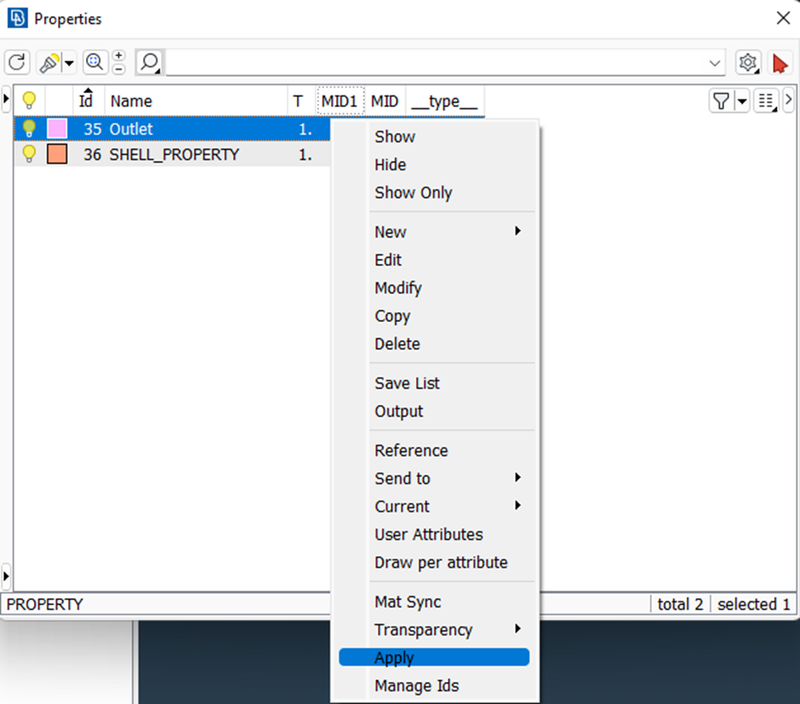Image resolution: width=800 pixels, height=704 pixels.
Task: Click the MID1 column header
Action: point(339,101)
